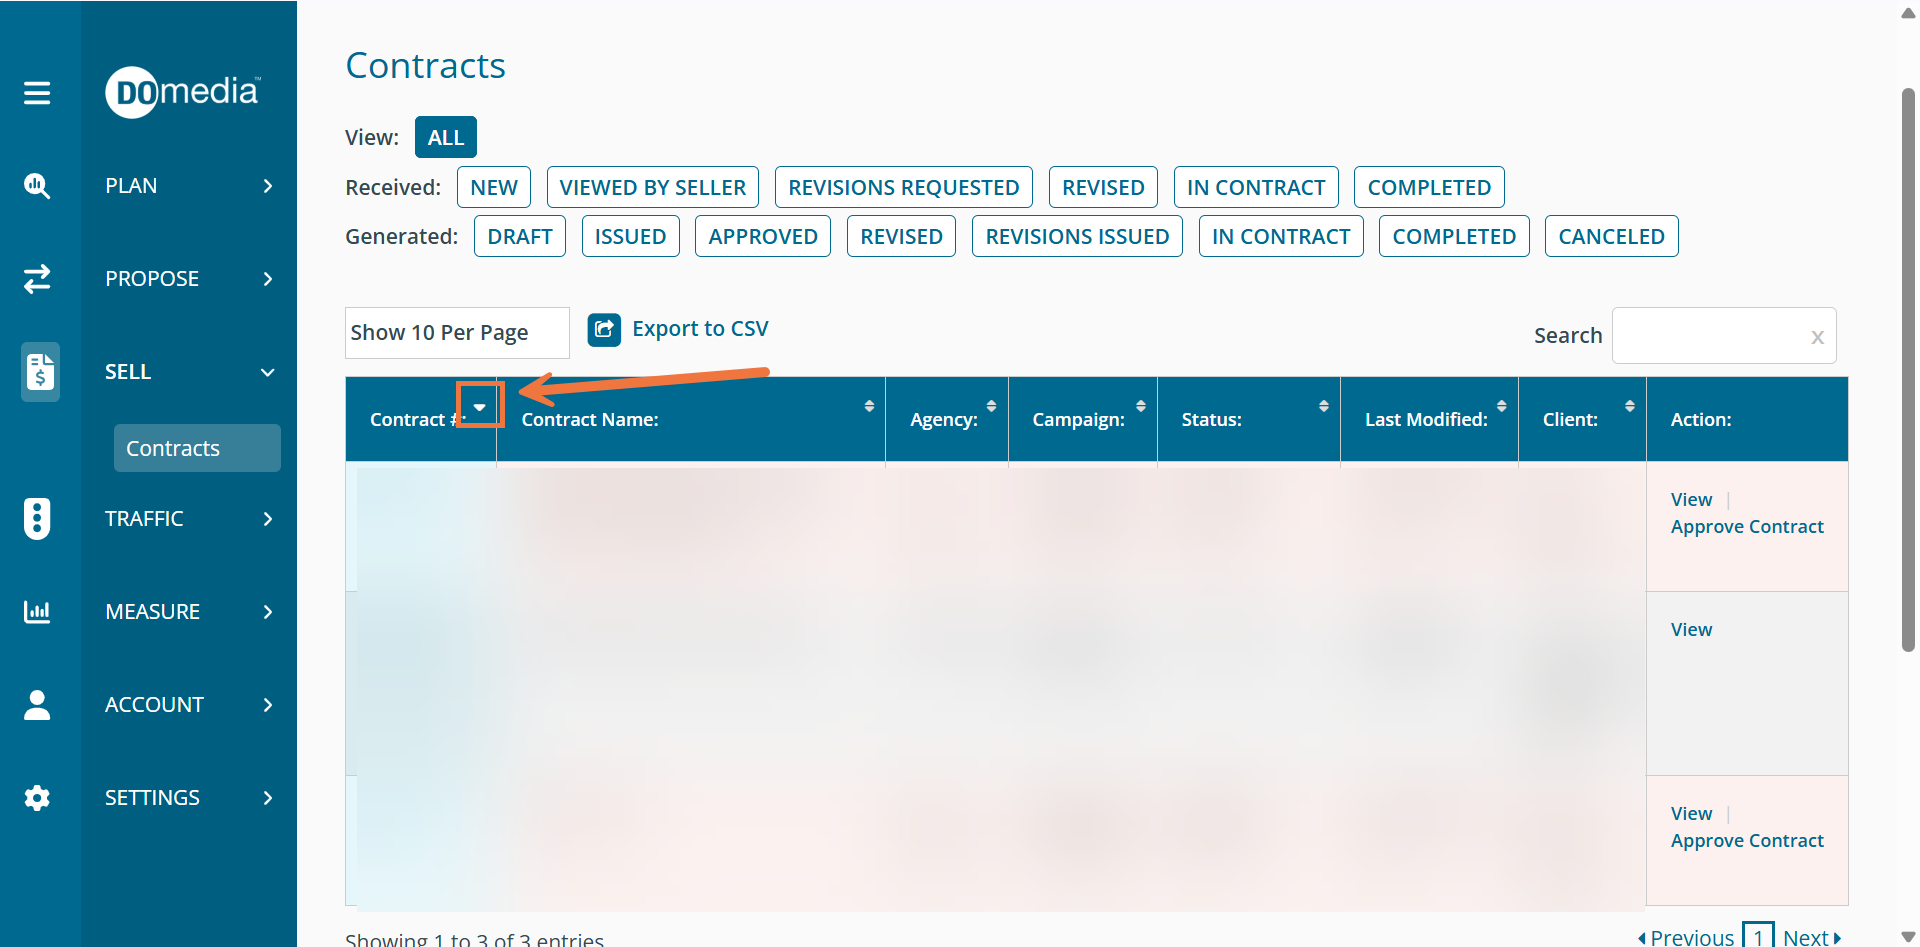The width and height of the screenshot is (1920, 947).
Task: Open the Show 10 Per Page dropdown
Action: 457,333
